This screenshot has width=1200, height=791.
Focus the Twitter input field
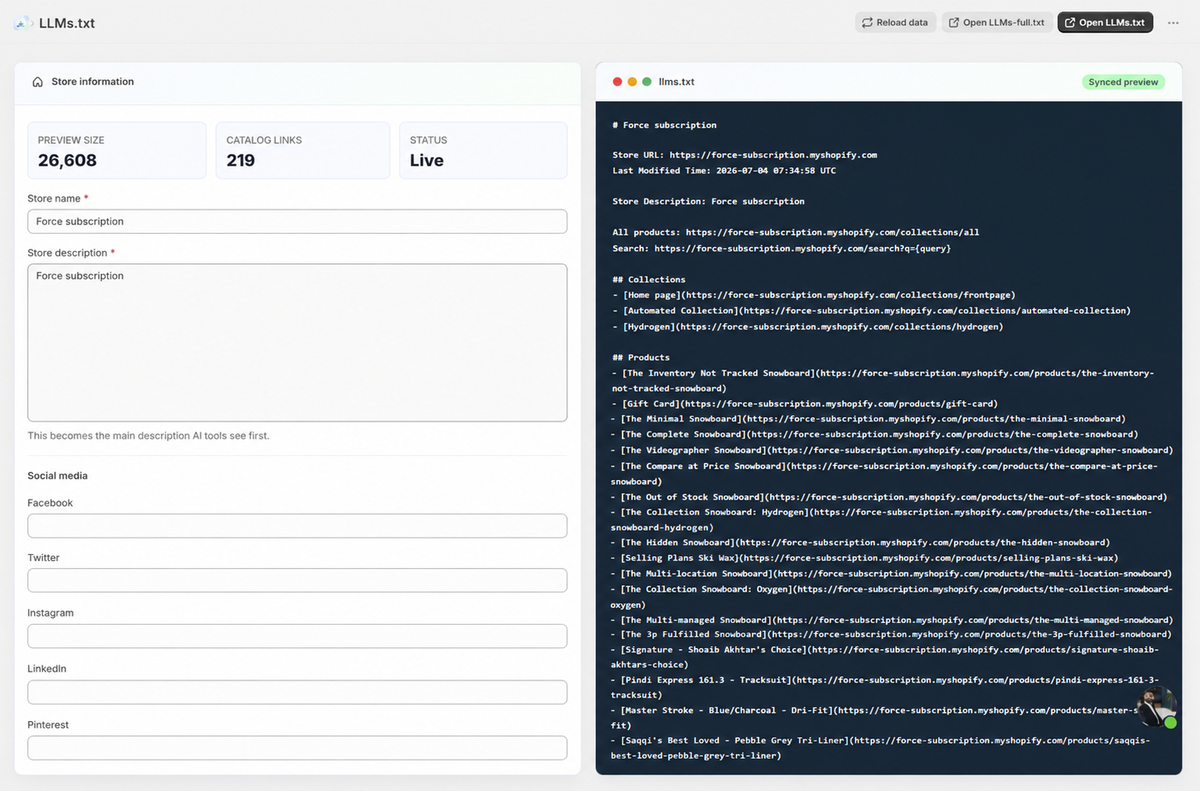point(297,580)
